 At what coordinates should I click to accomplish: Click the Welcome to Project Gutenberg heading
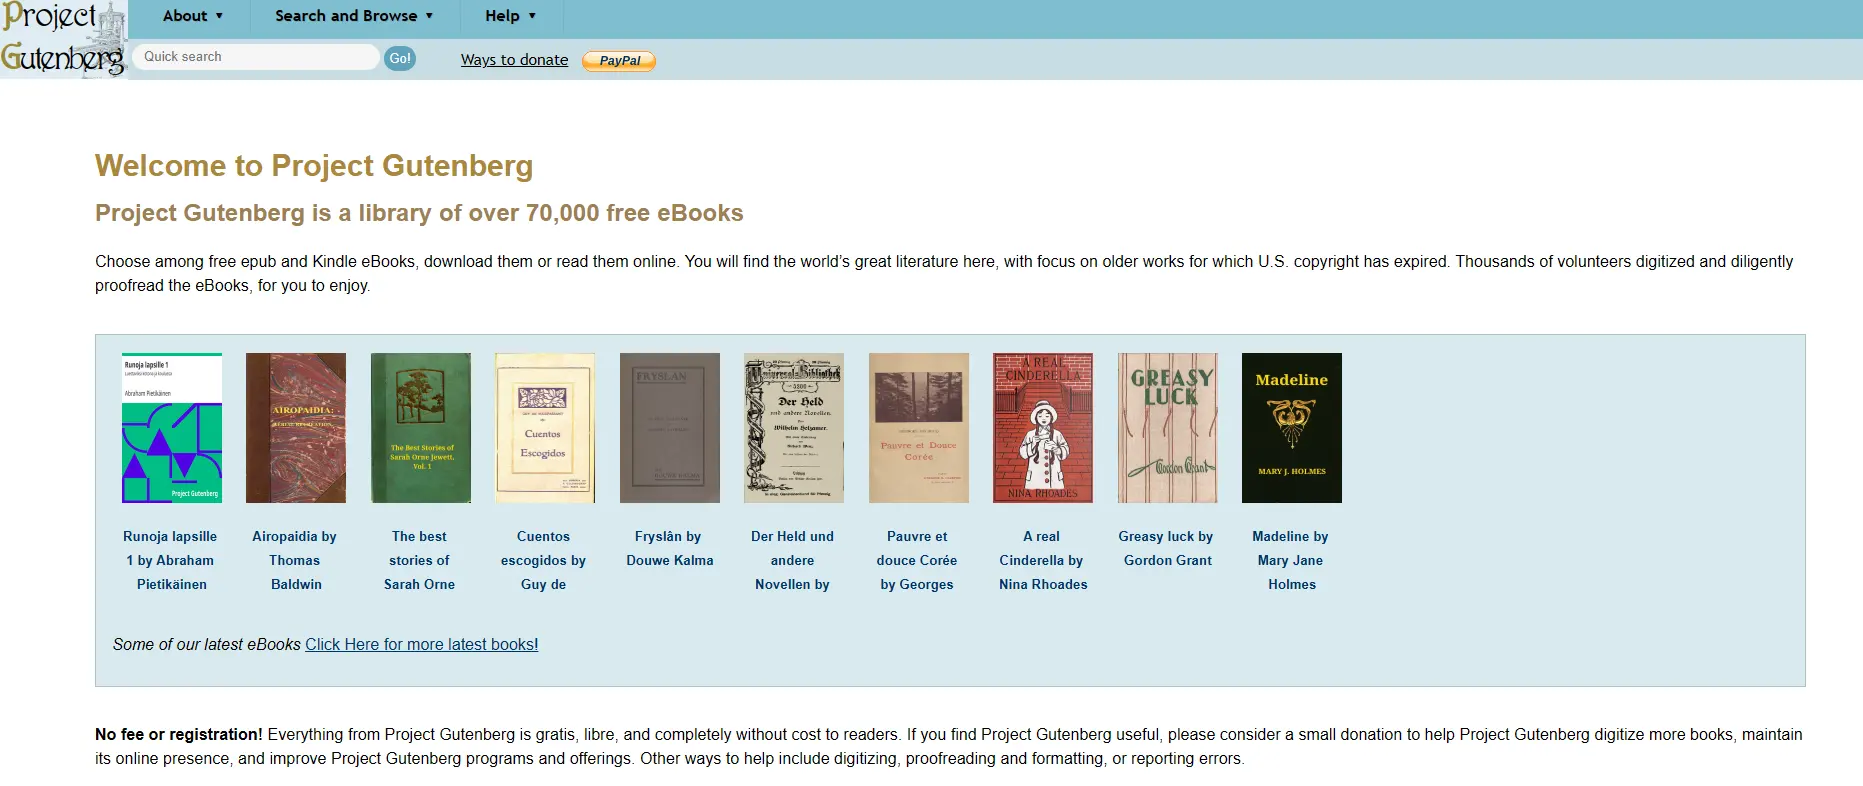[314, 166]
